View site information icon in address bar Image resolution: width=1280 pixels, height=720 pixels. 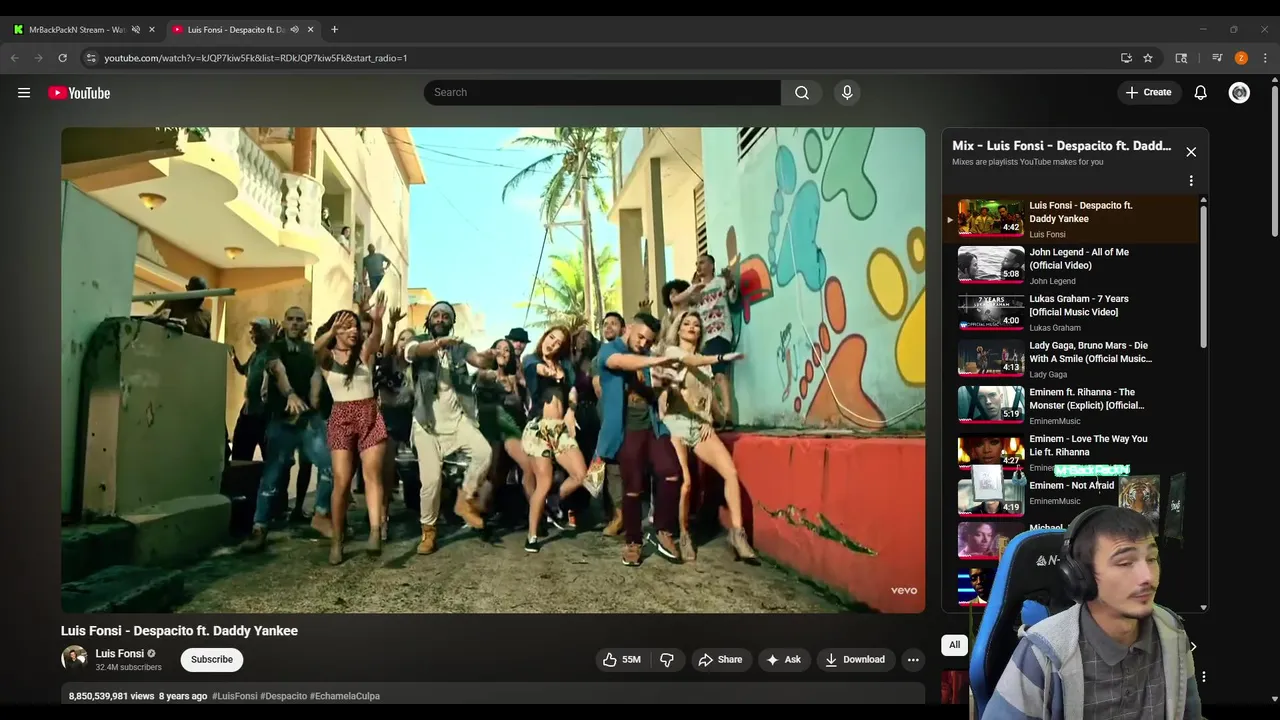tap(91, 58)
